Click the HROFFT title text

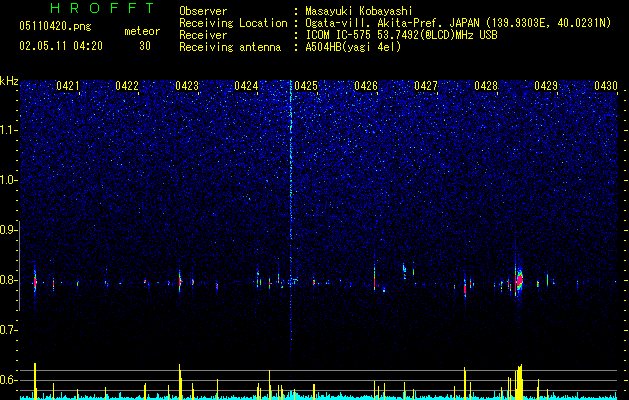(103, 8)
